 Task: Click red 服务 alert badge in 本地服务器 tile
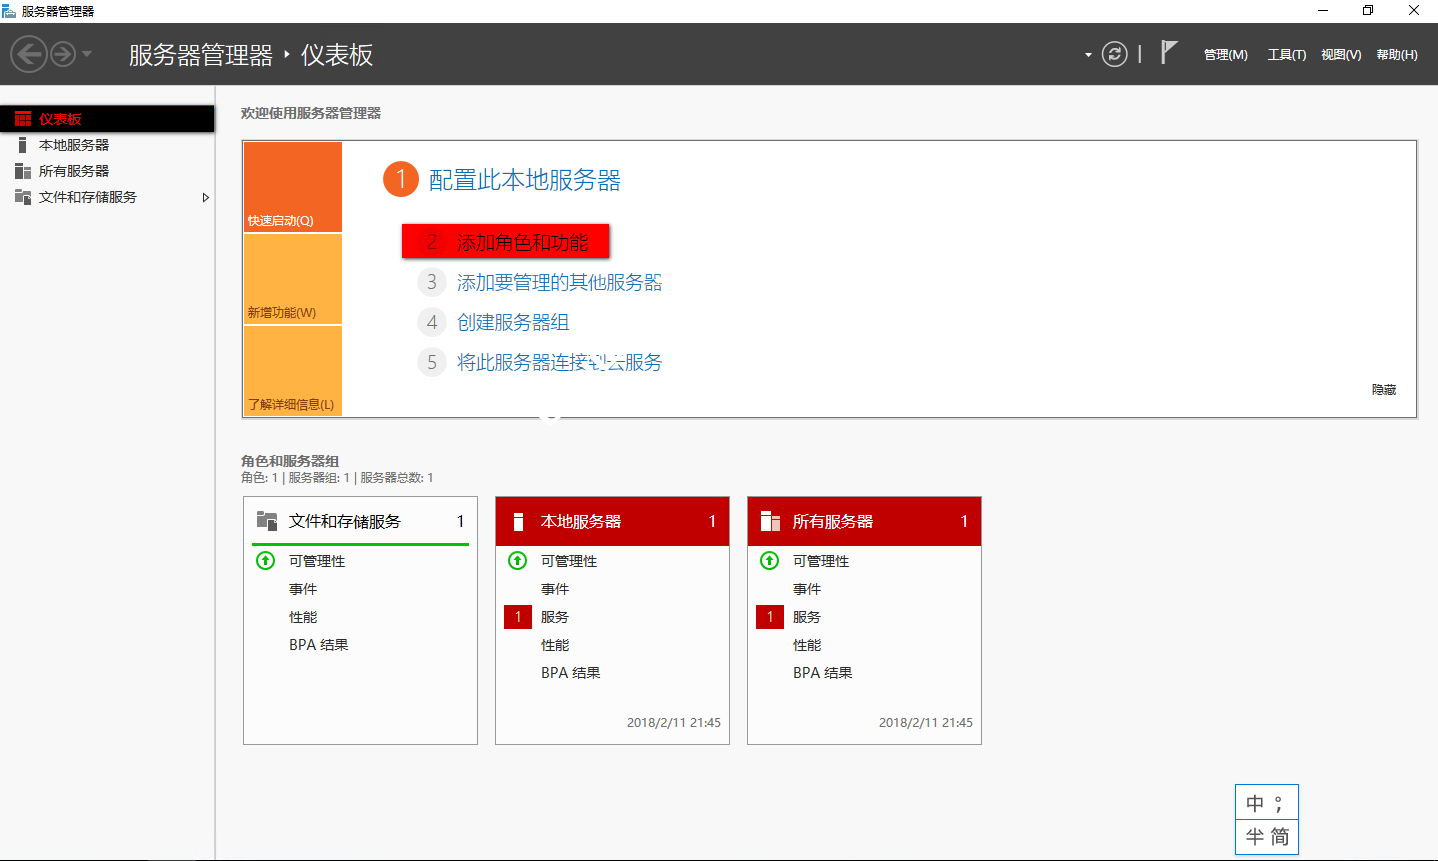pos(517,617)
